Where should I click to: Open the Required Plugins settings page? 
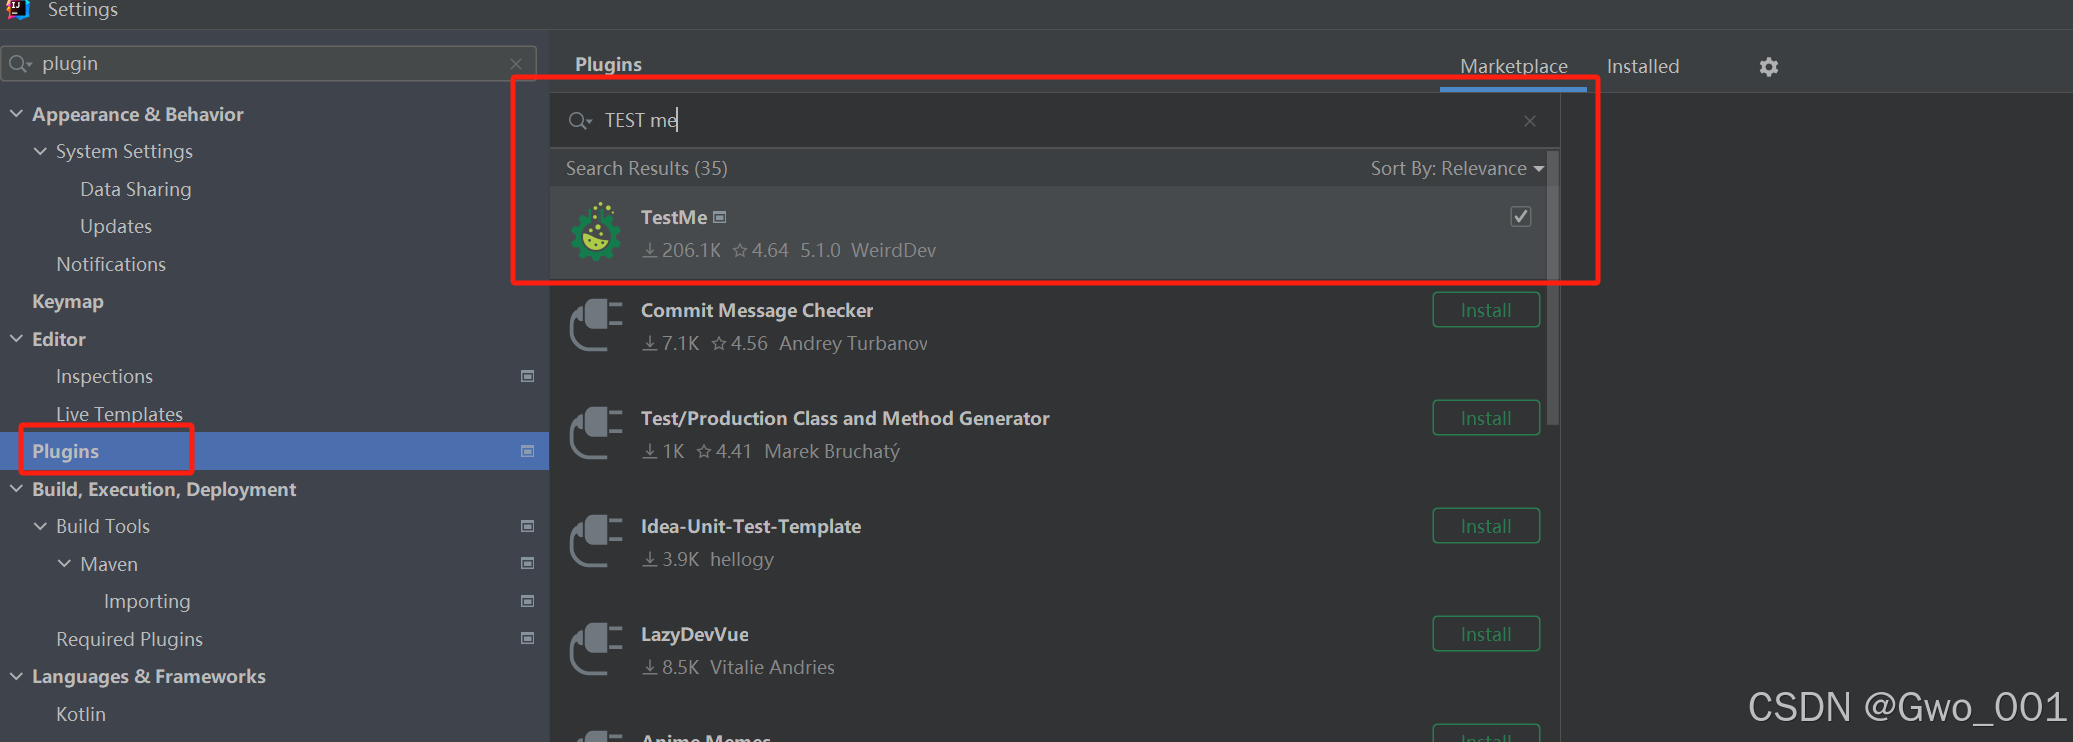(129, 639)
